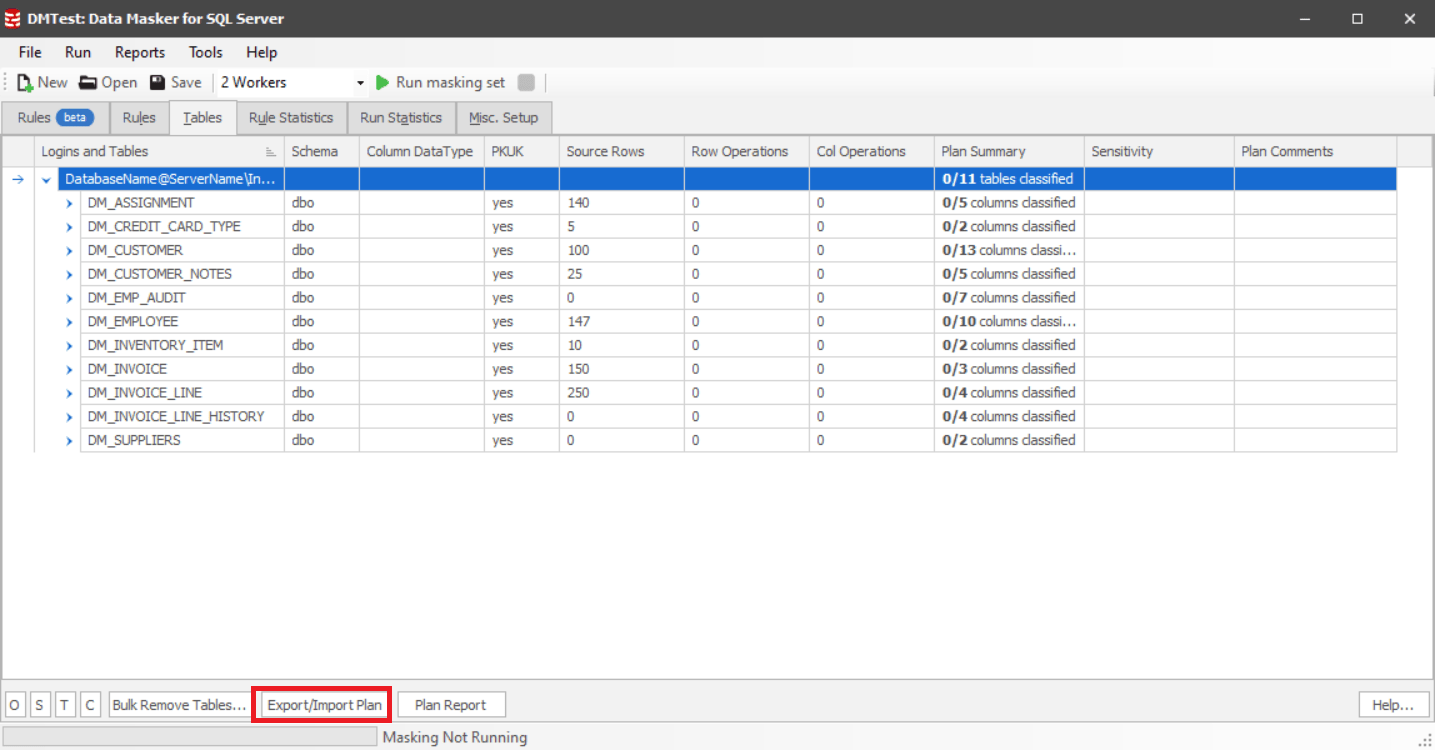Click the Plan Report button

click(x=451, y=705)
